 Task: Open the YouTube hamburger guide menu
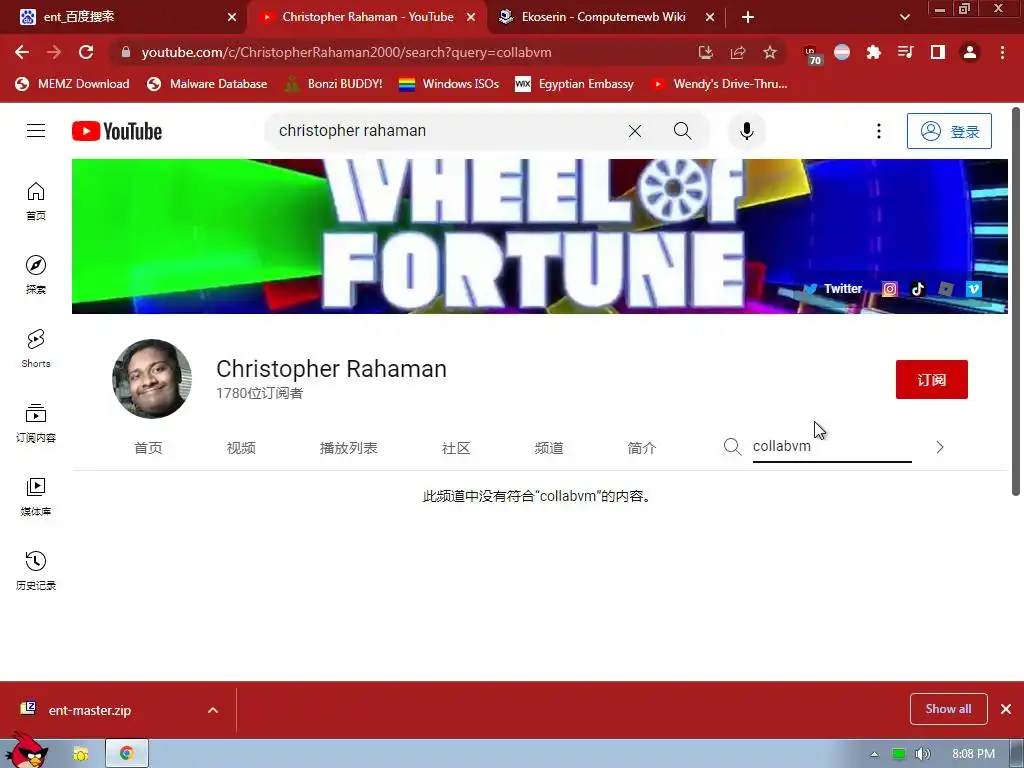pos(36,131)
